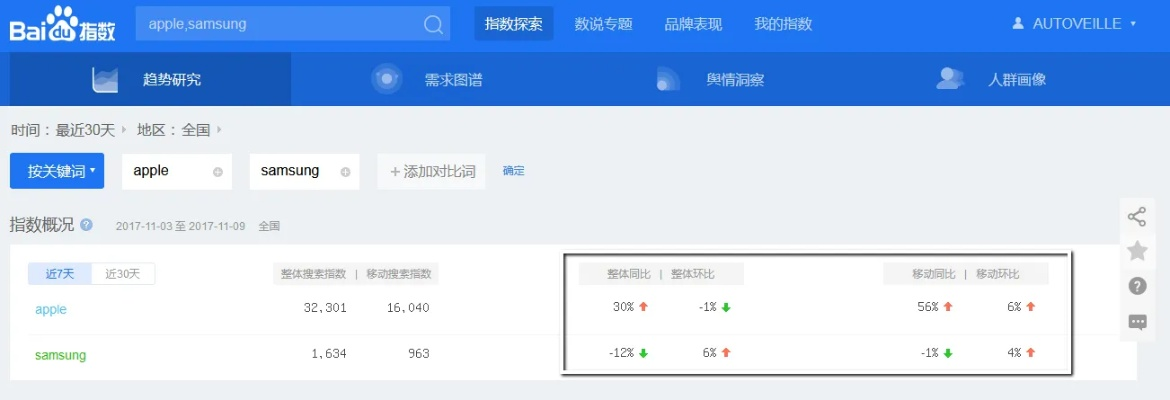Image resolution: width=1170 pixels, height=400 pixels.
Task: Click the 整体同比 column header
Action: pos(628,274)
